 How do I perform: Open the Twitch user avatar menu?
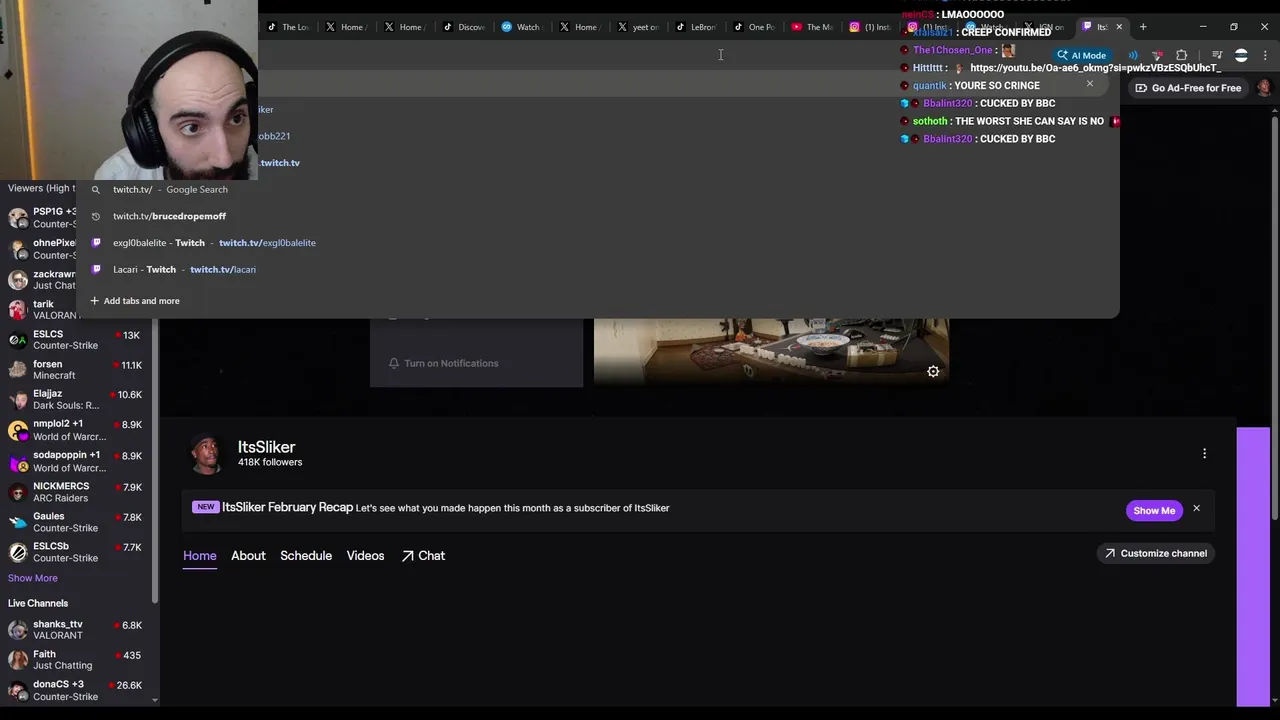pyautogui.click(x=1264, y=88)
